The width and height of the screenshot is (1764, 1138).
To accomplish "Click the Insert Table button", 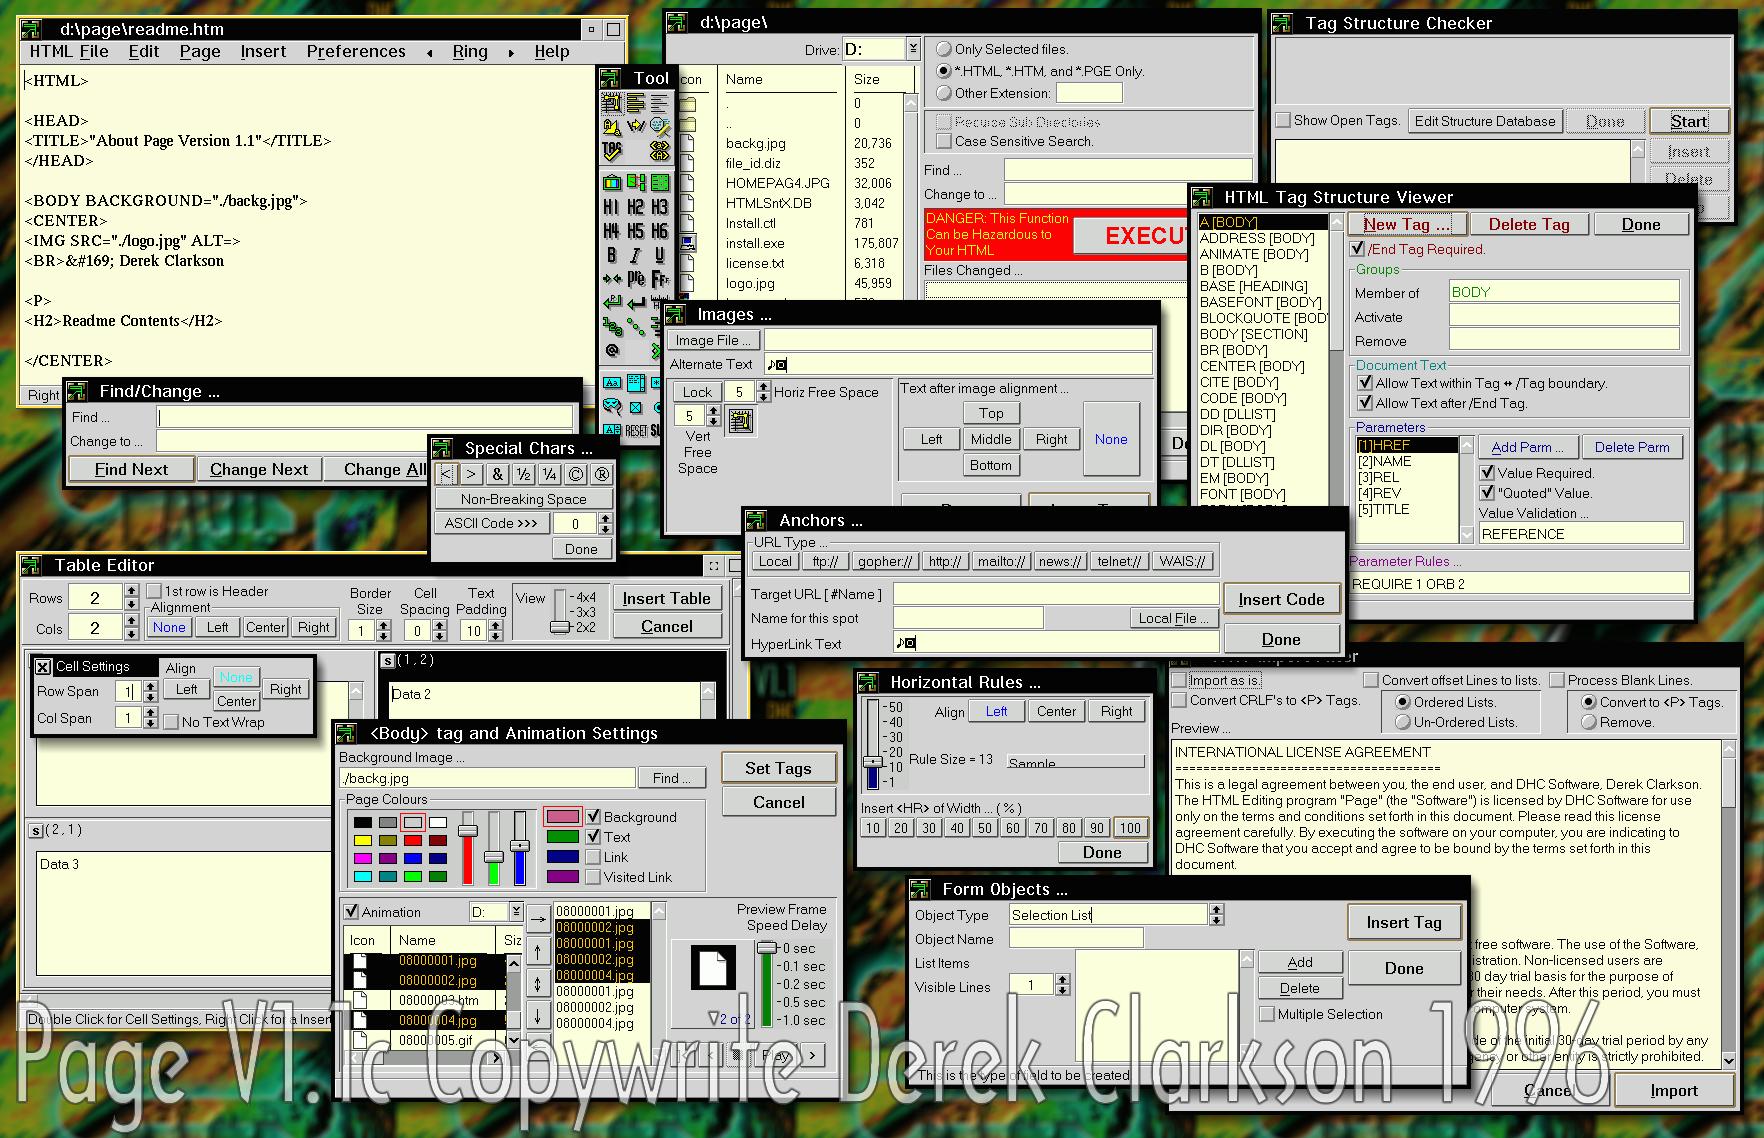I will point(666,598).
